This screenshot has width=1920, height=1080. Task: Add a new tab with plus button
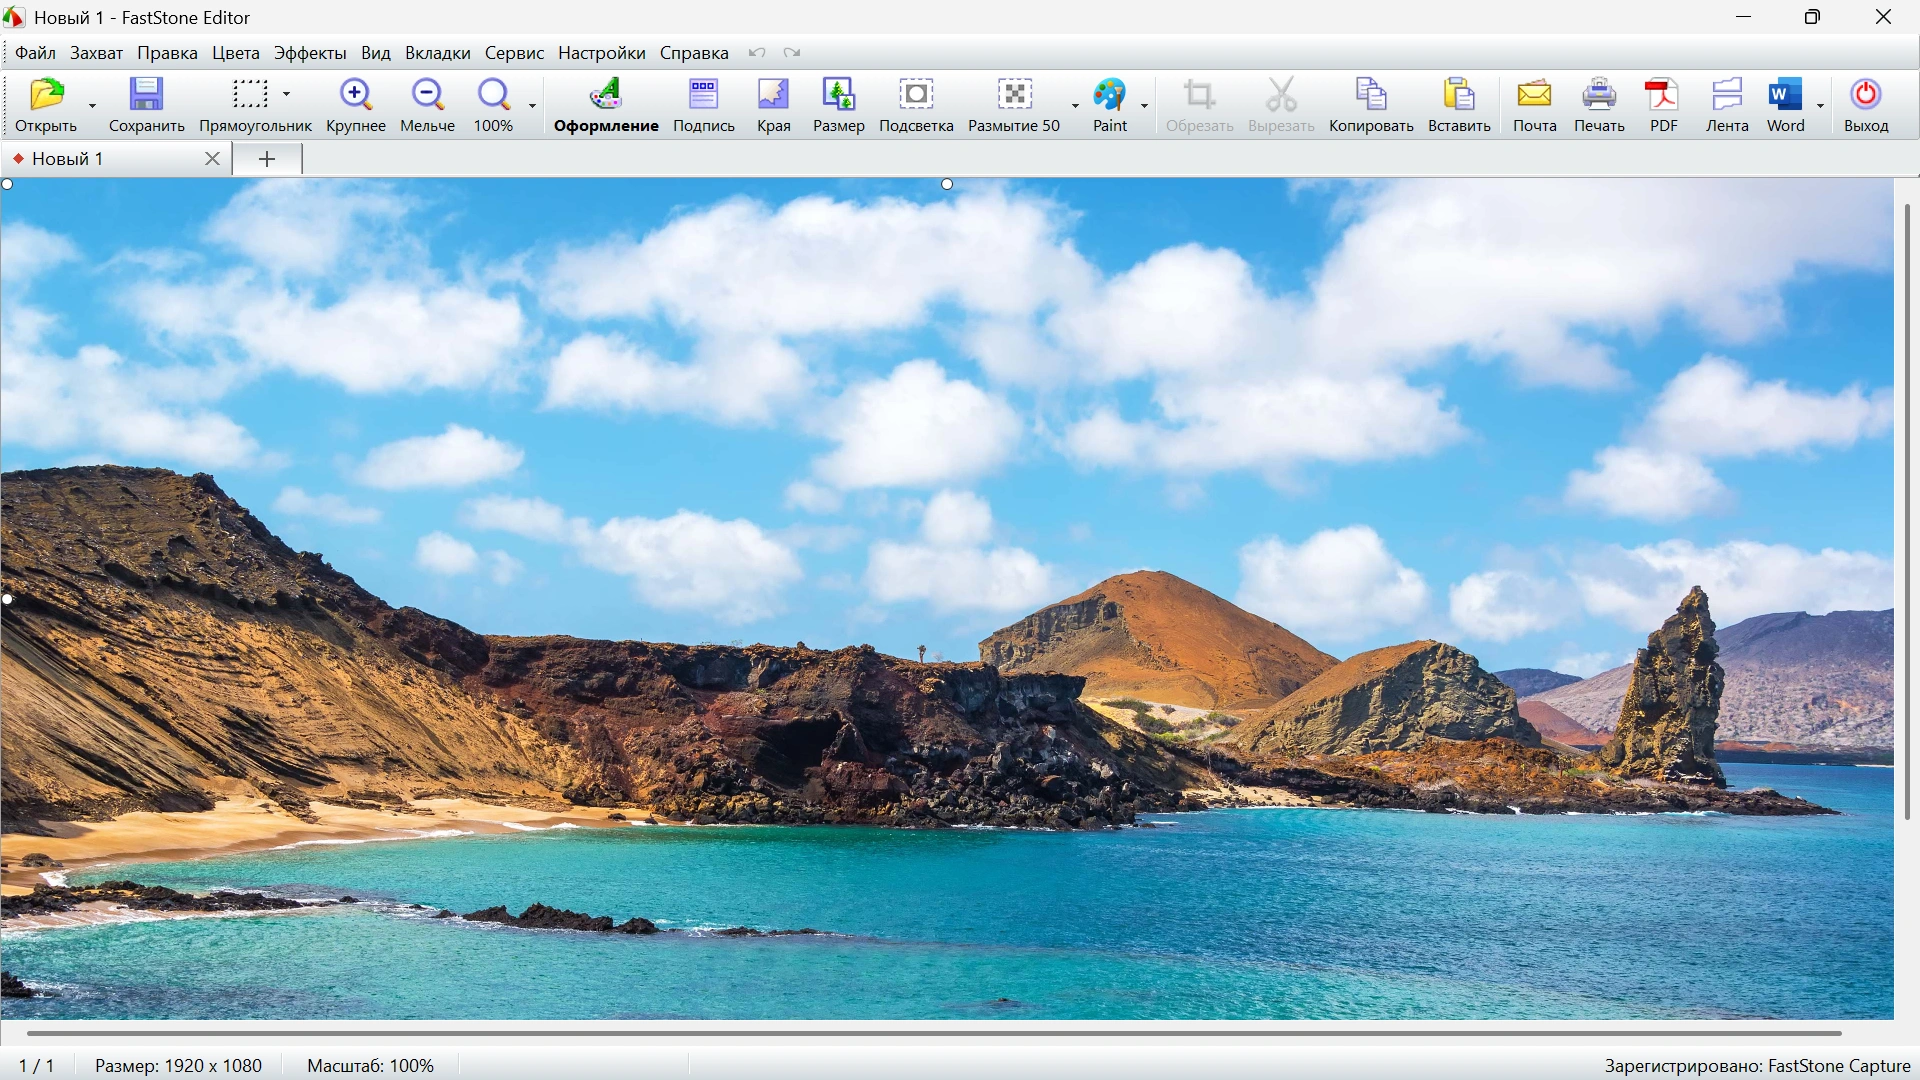tap(267, 159)
